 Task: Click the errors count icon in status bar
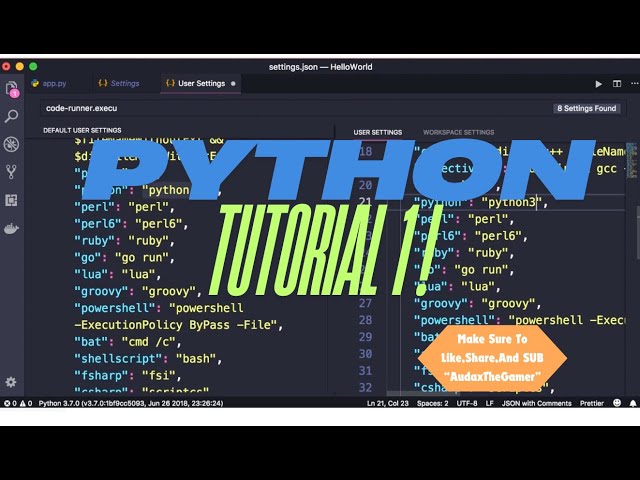pos(7,403)
